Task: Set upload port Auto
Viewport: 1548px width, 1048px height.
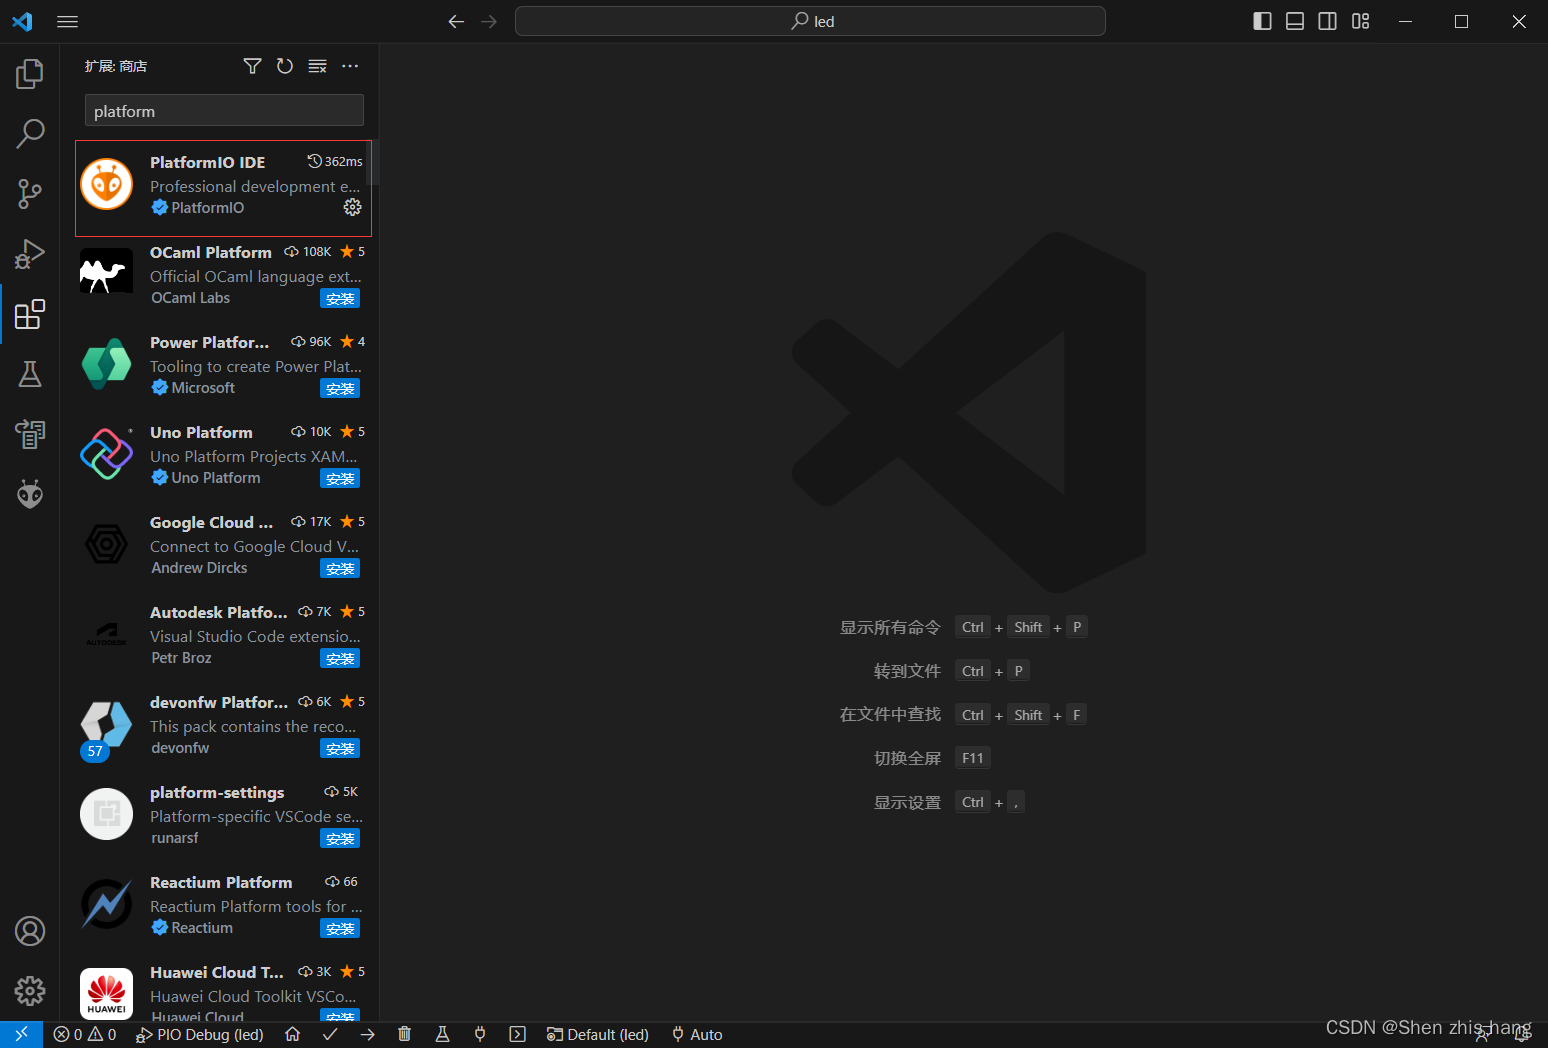Action: pos(697,1034)
